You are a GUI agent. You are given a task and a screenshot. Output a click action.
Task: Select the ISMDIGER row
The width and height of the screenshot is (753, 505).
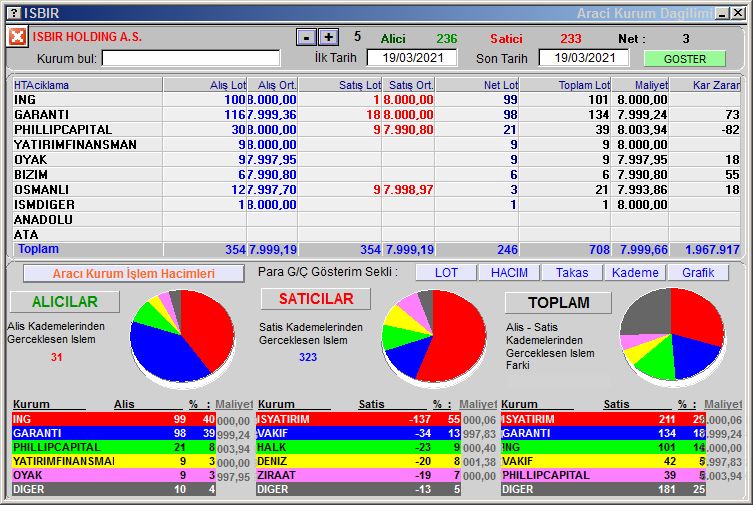[x=376, y=204]
